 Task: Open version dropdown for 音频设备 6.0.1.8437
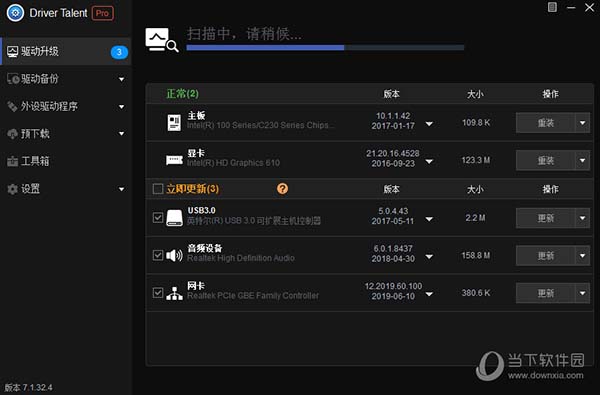point(429,256)
